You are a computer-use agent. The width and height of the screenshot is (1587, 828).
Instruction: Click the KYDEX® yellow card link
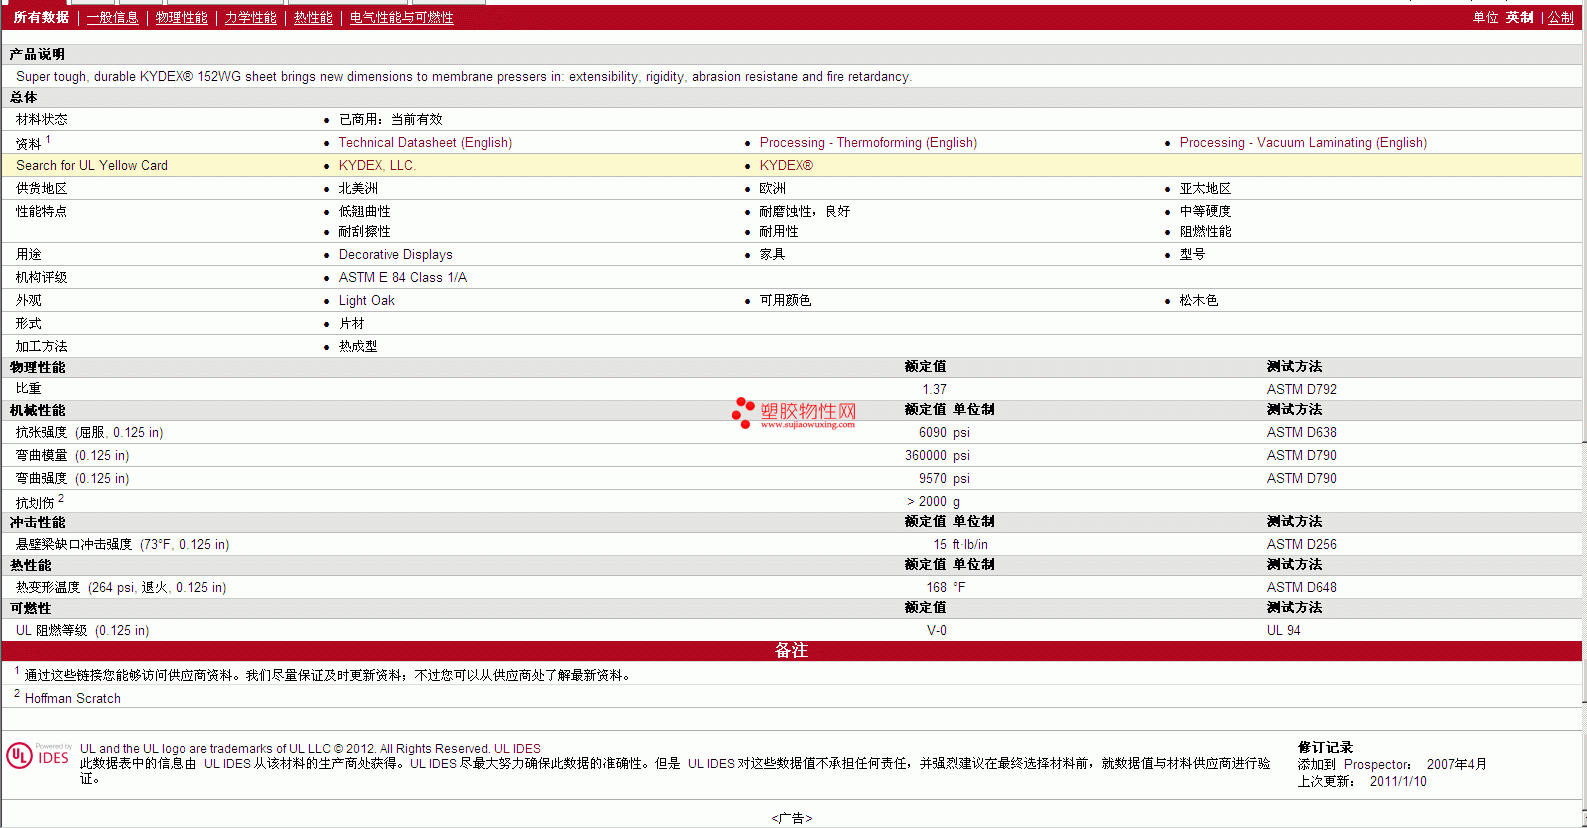pyautogui.click(x=786, y=166)
